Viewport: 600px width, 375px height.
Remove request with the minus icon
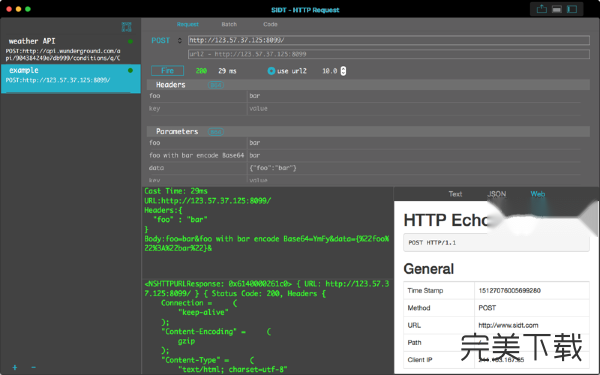click(x=33, y=367)
